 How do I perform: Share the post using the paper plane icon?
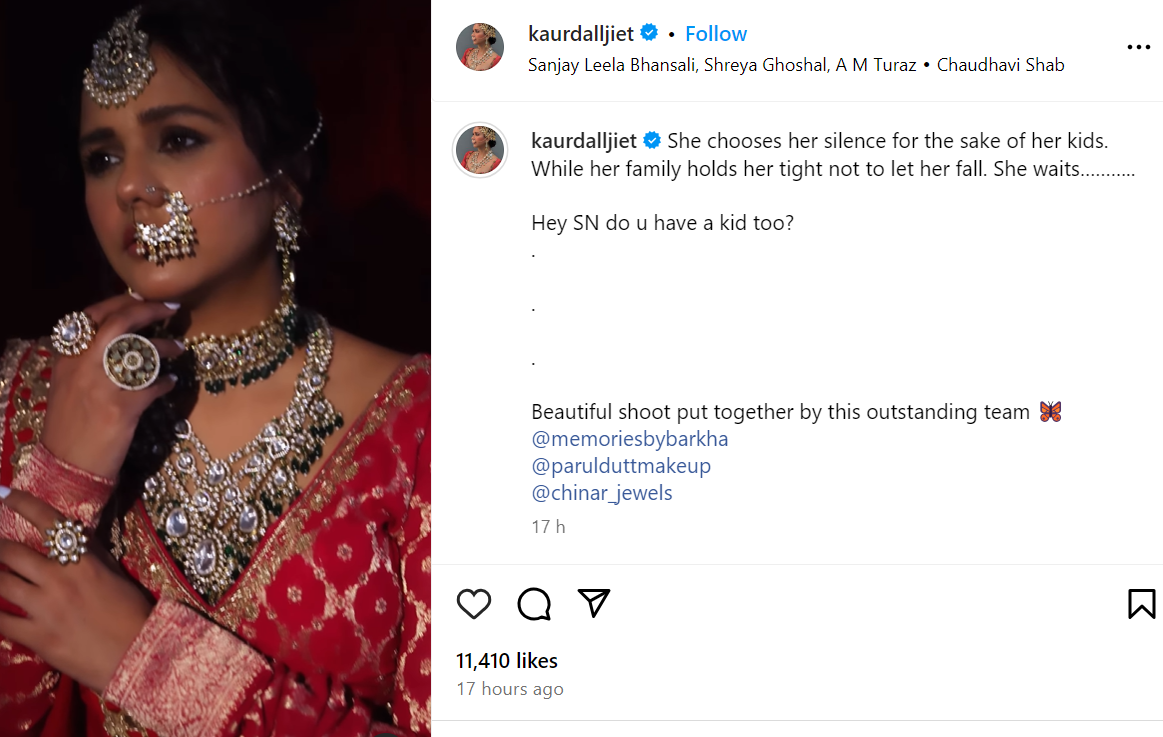click(594, 603)
